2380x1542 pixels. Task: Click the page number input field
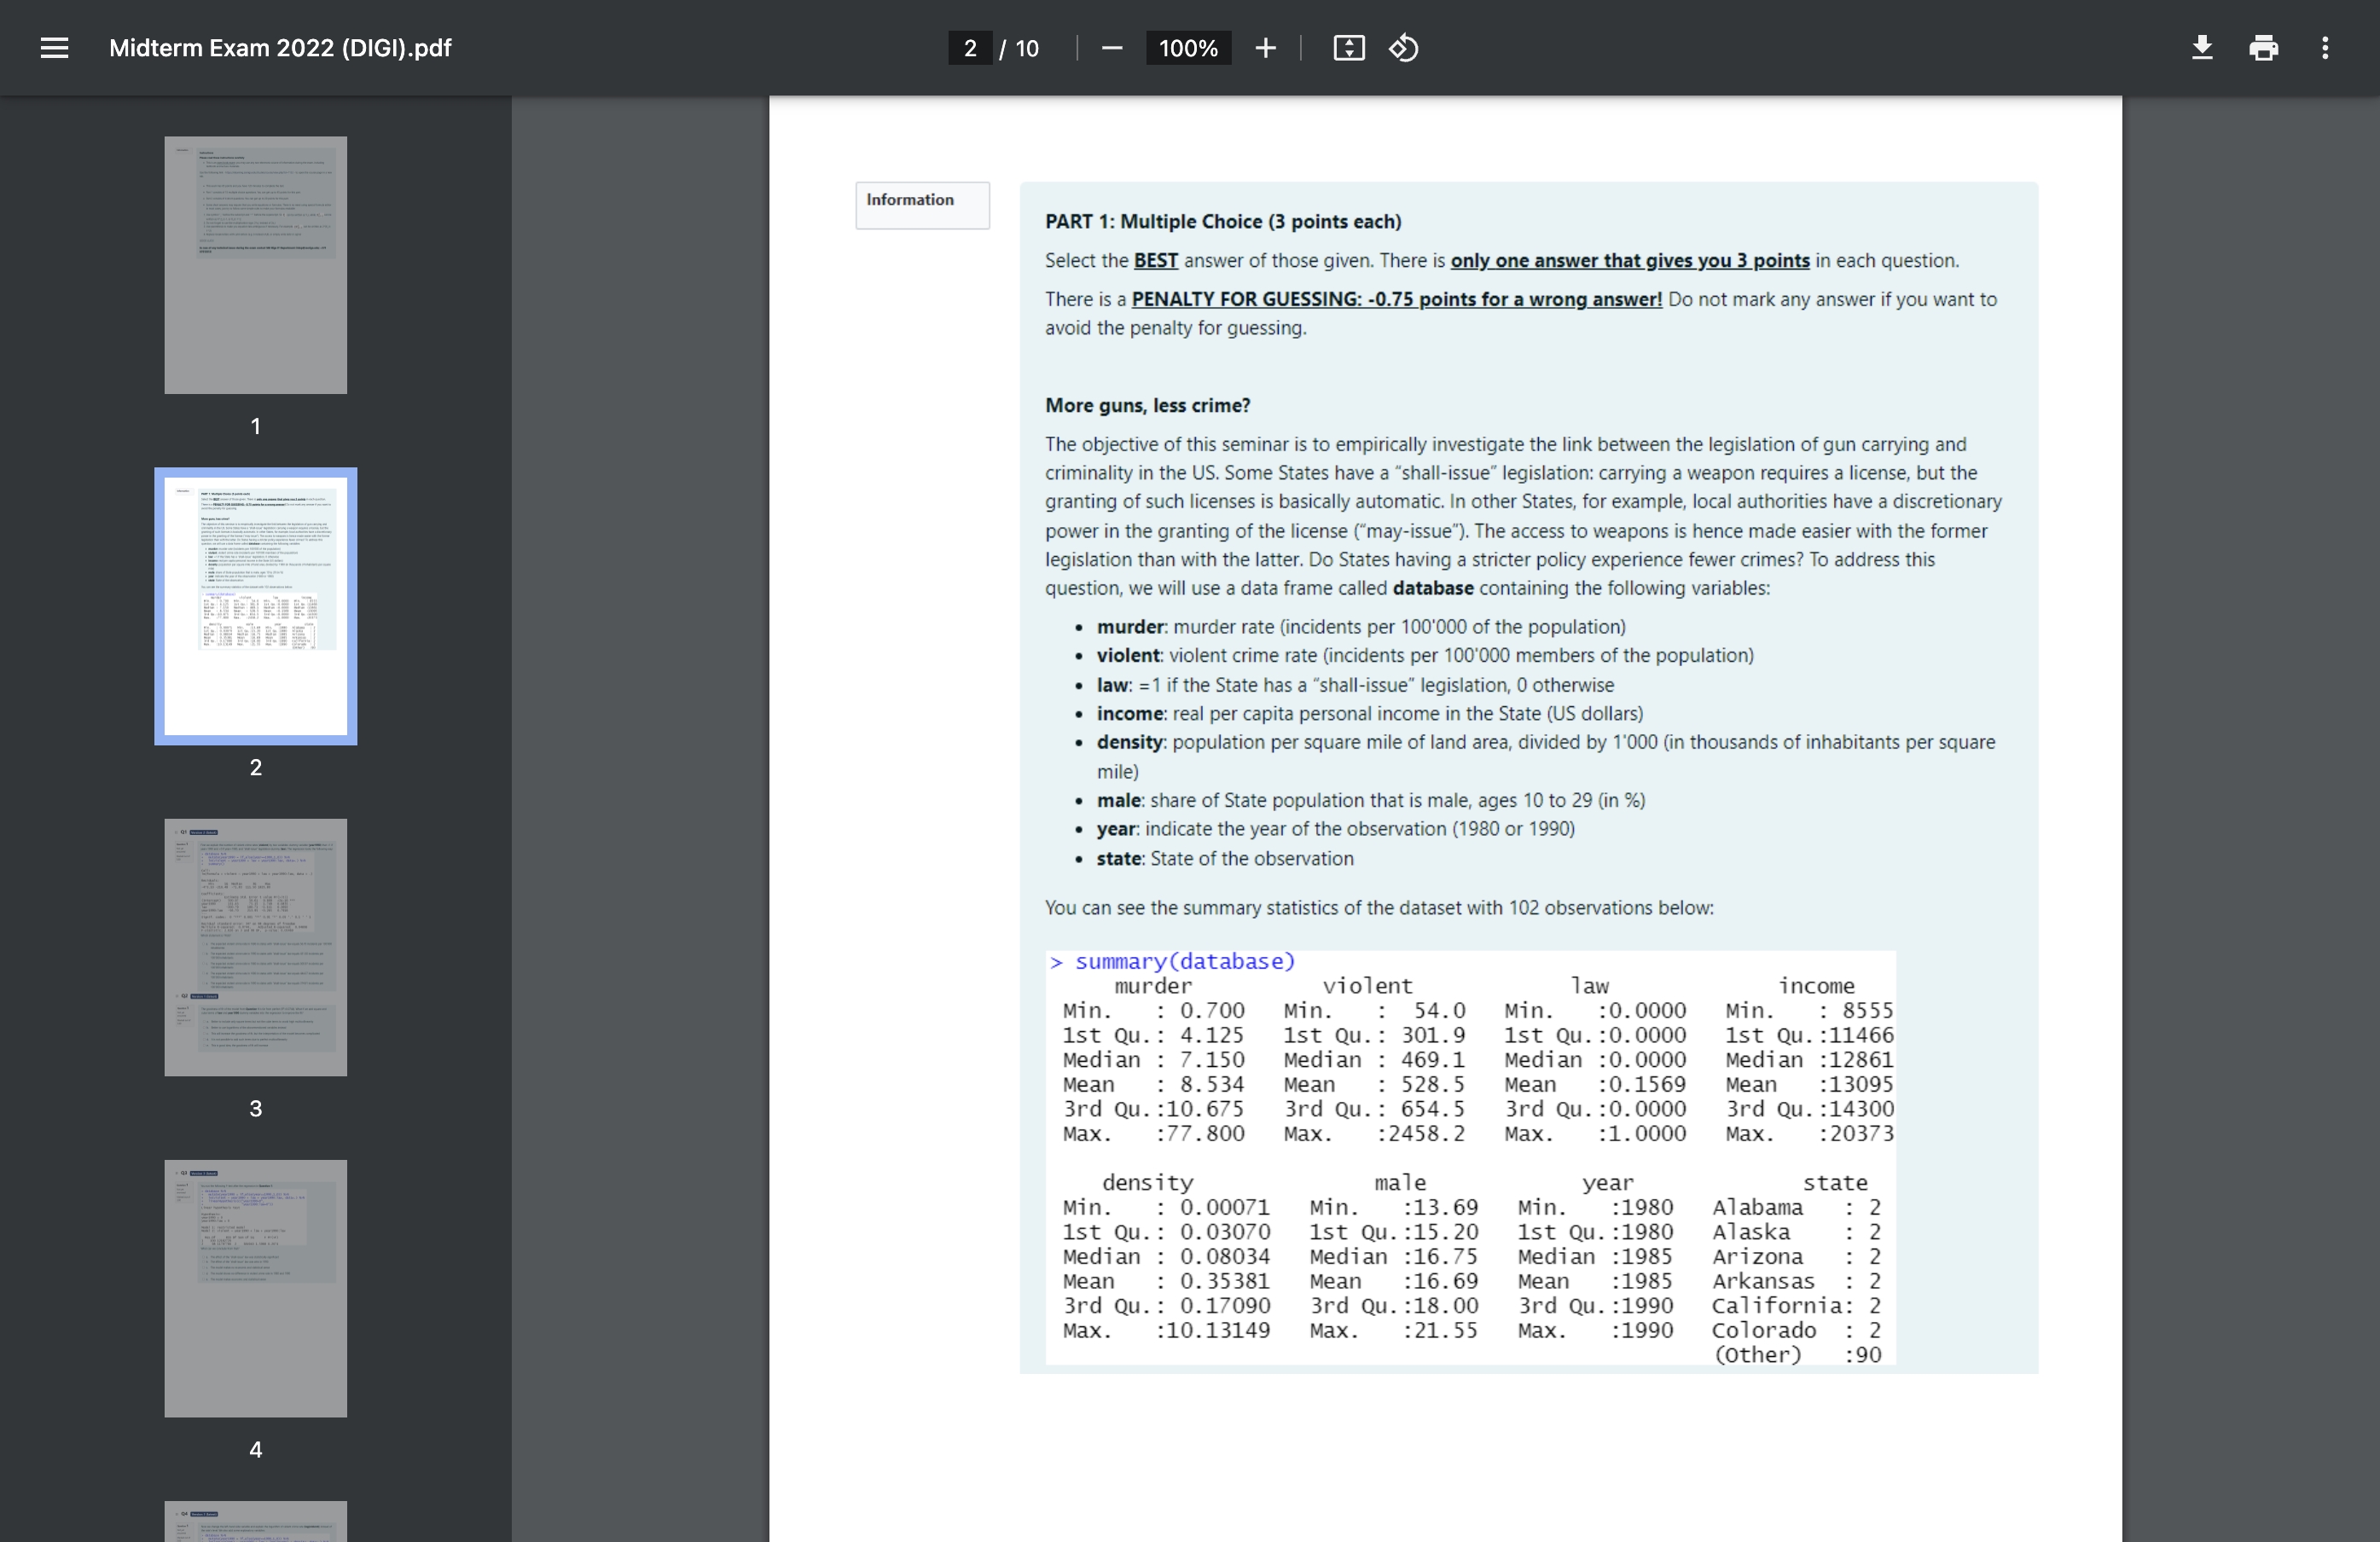pyautogui.click(x=970, y=48)
